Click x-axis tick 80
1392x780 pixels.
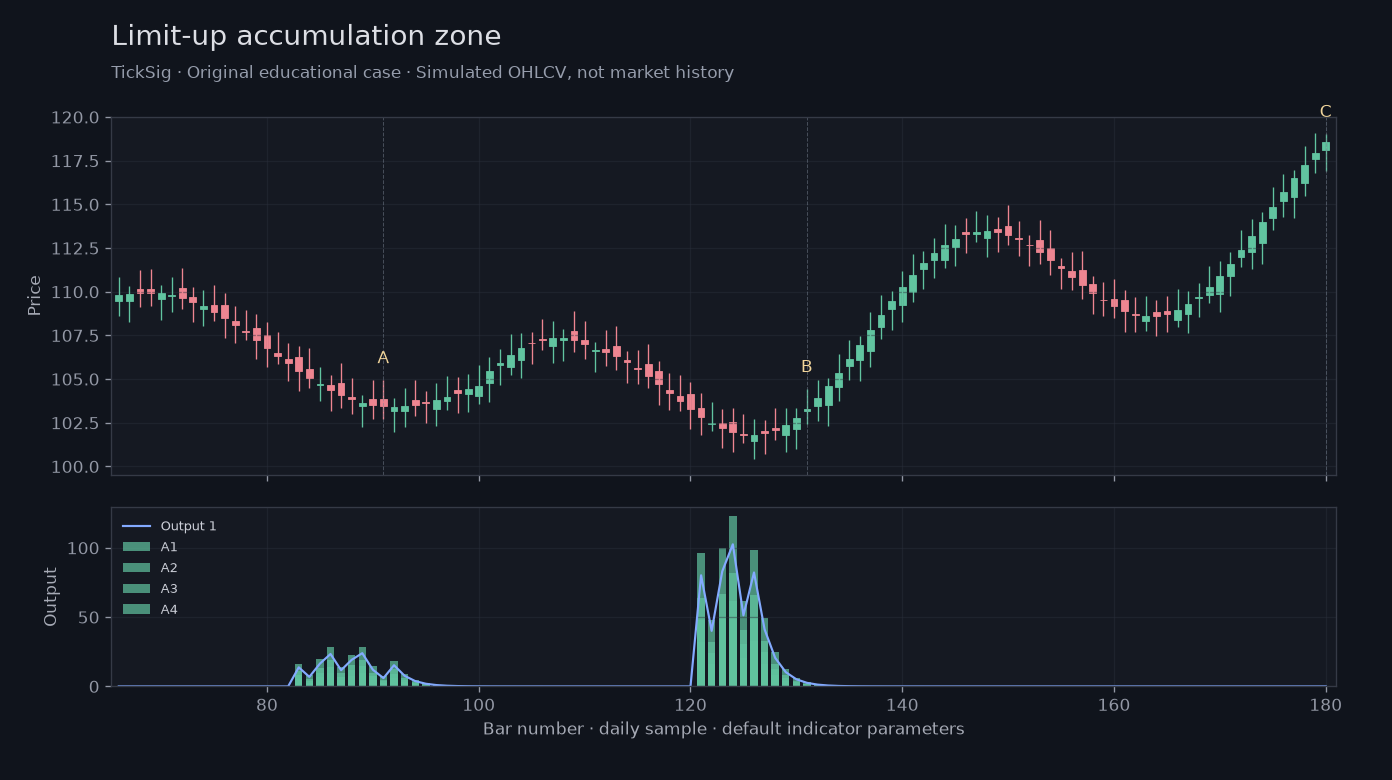(267, 704)
